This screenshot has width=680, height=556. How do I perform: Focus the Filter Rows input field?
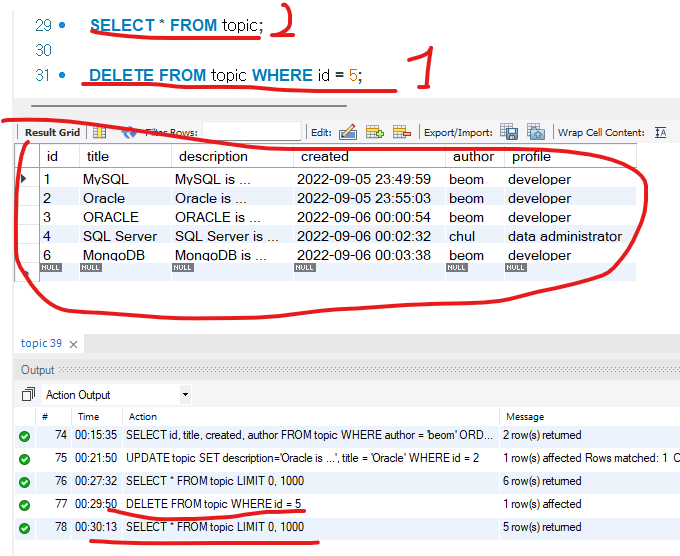(252, 131)
